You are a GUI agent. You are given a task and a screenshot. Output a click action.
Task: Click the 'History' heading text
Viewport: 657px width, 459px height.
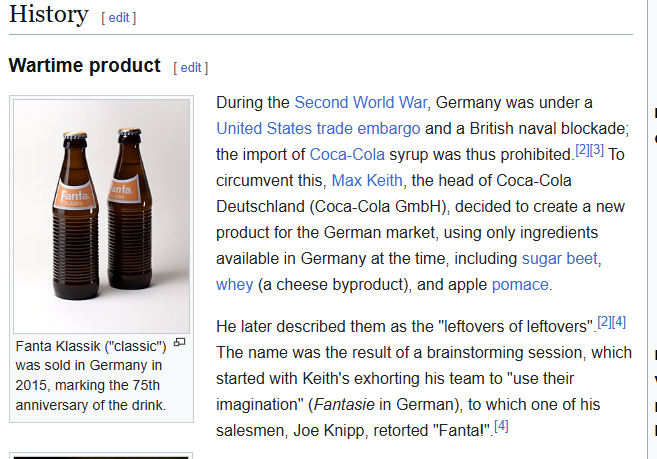tap(49, 14)
